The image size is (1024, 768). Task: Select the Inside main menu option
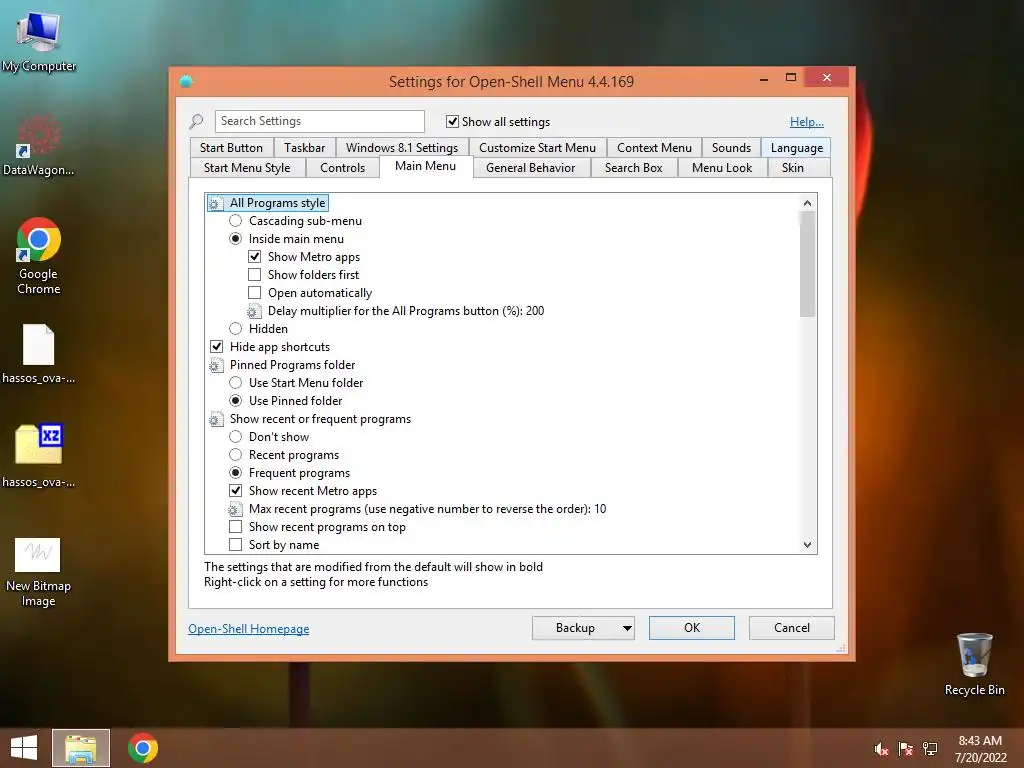coord(236,239)
